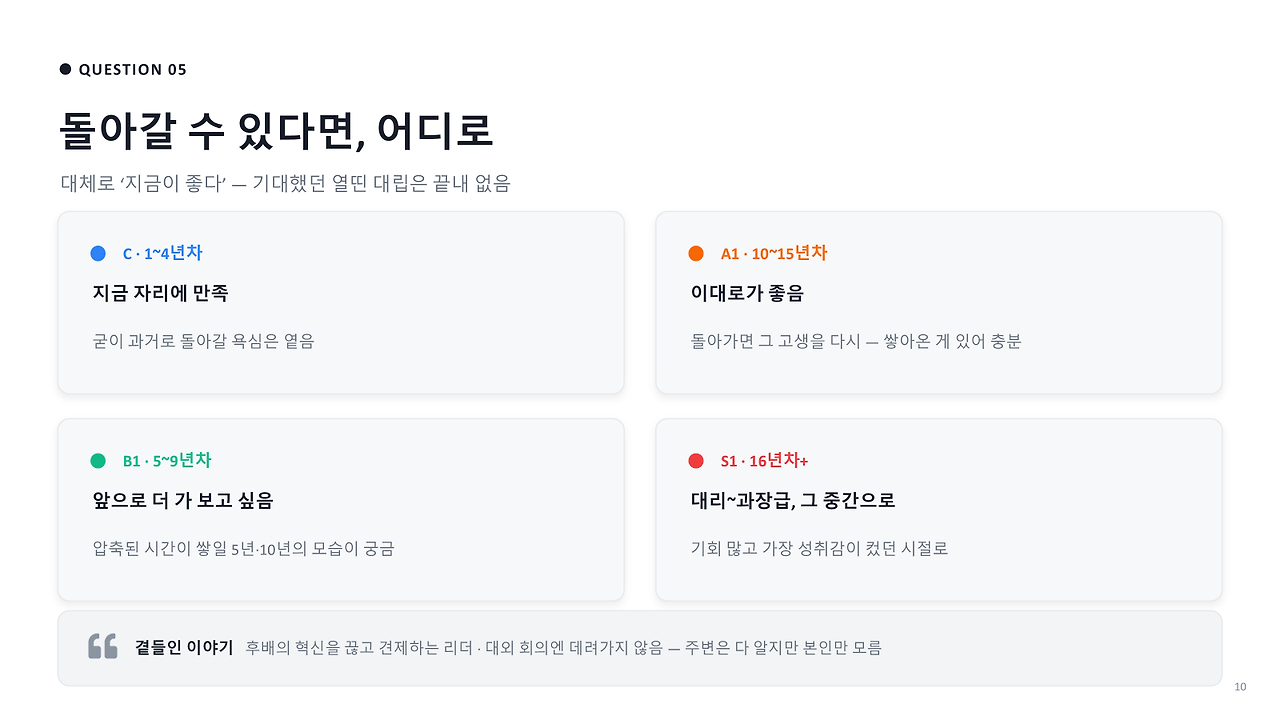1280x720 pixels.
Task: Click the subtitle starting with 대체로
Action: click(x=285, y=184)
